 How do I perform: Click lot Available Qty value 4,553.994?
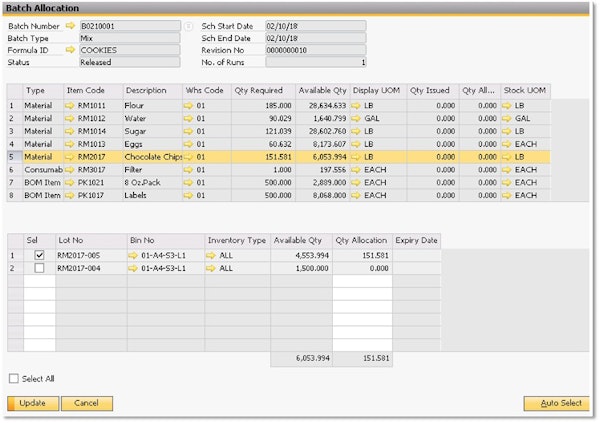point(312,255)
